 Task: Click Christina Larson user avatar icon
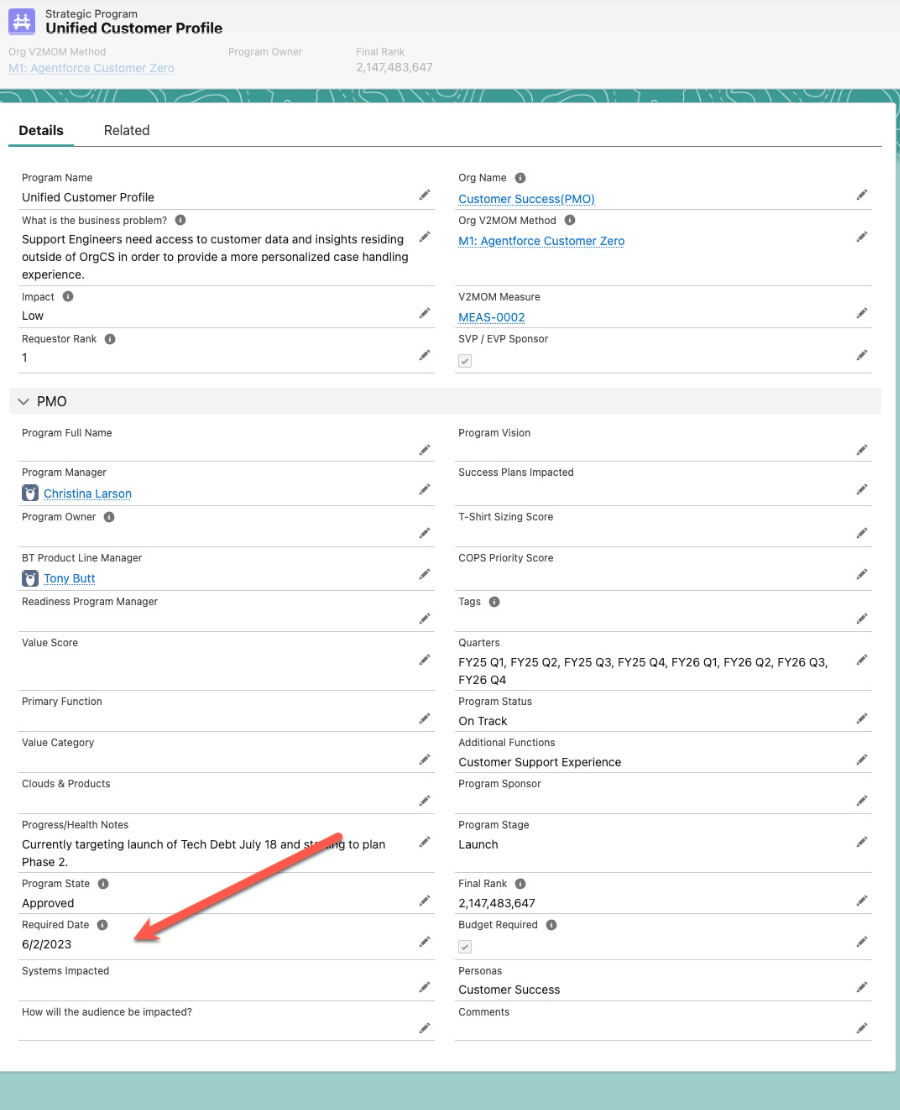(x=30, y=493)
